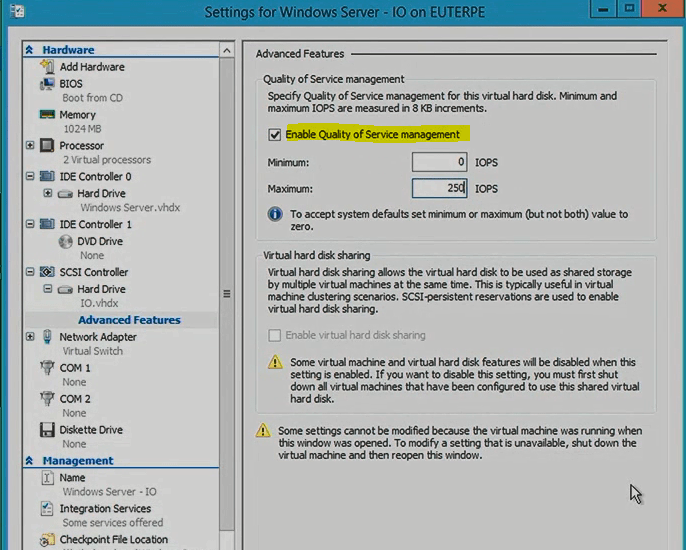This screenshot has width=686, height=550.
Task: Select the BIOS icon in hardware list
Action: [47, 84]
